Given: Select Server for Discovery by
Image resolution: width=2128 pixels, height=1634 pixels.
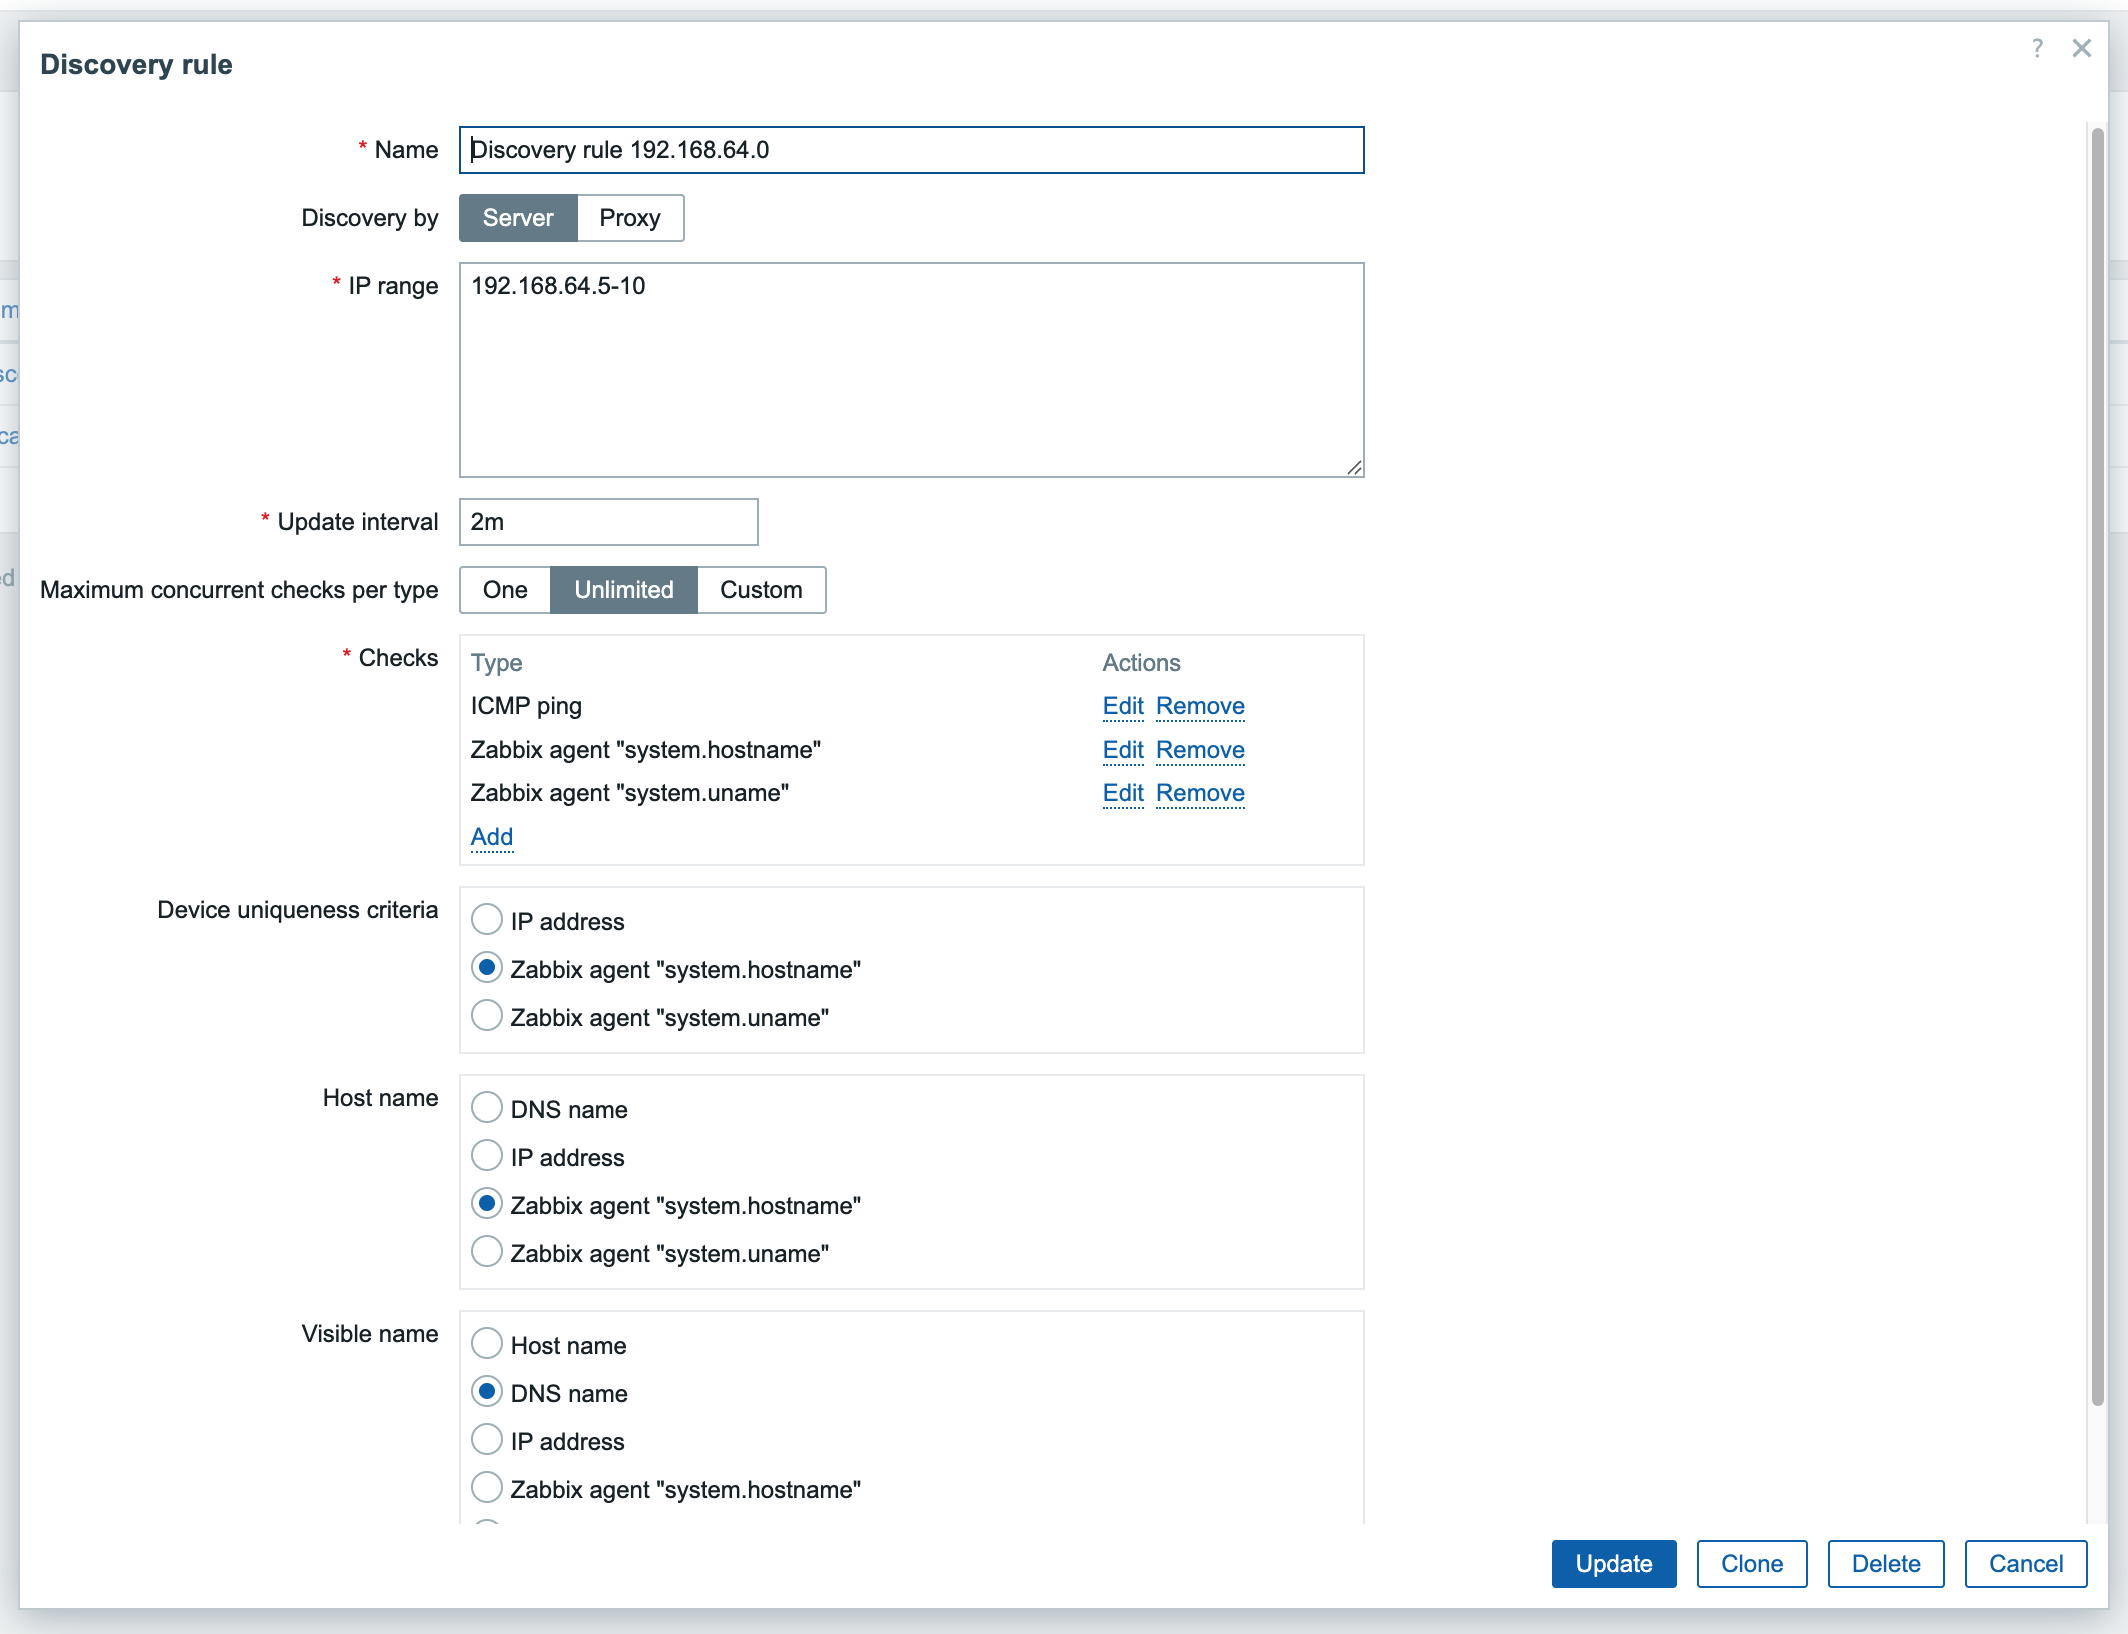Looking at the screenshot, I should click(517, 218).
